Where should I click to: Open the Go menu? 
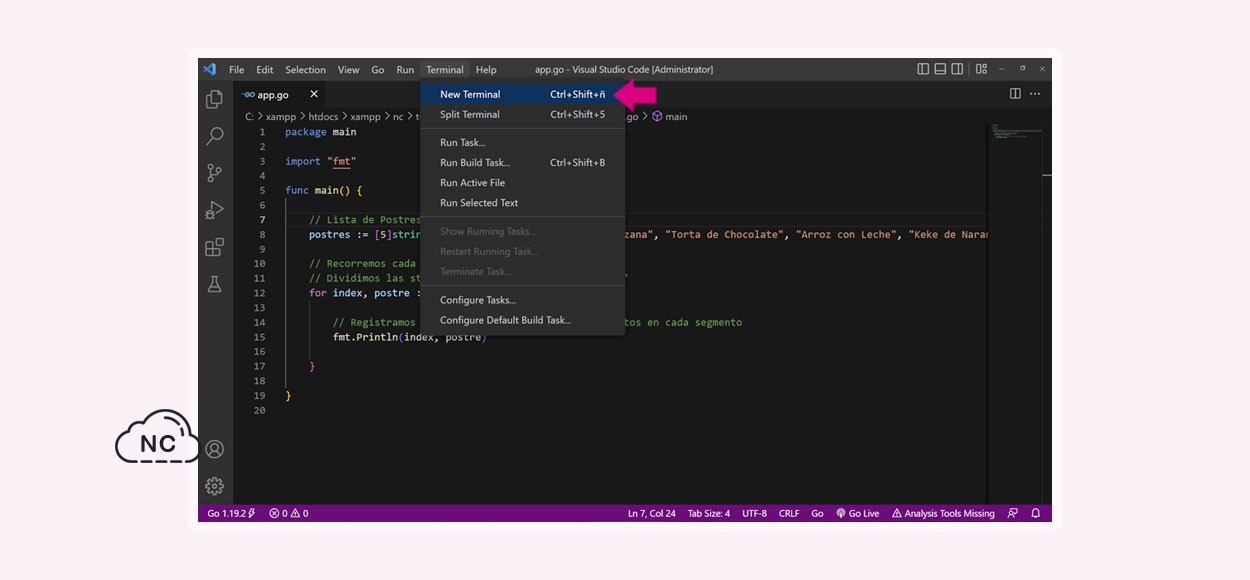coord(378,70)
